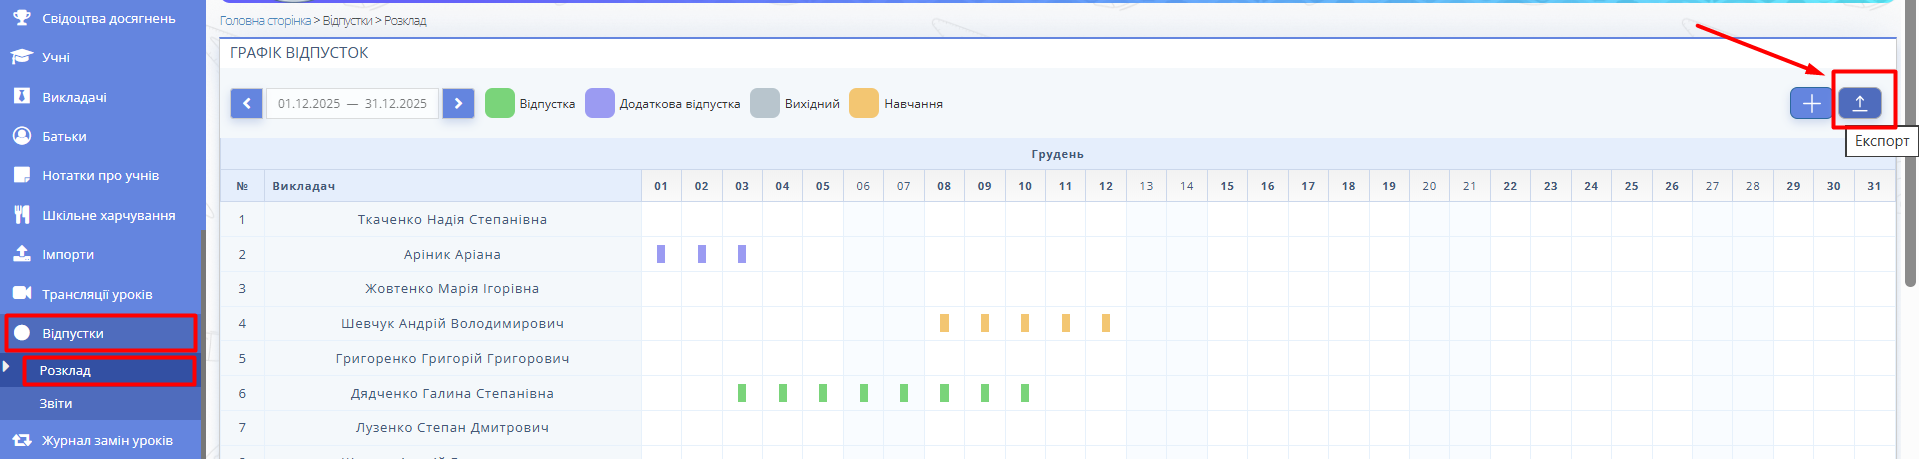
Task: Click the plus icon to add vacation
Action: [x=1811, y=103]
